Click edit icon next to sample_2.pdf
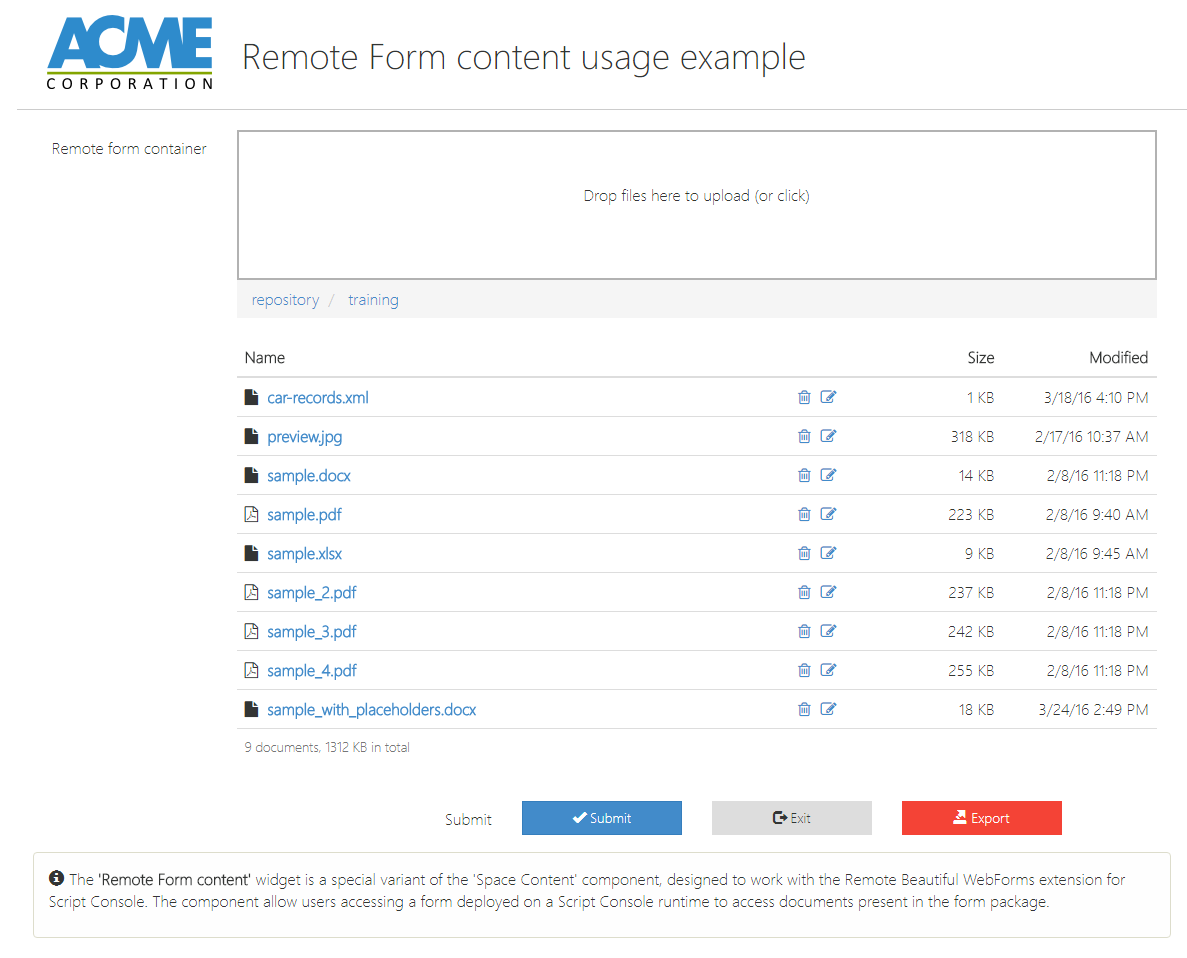 click(x=828, y=592)
